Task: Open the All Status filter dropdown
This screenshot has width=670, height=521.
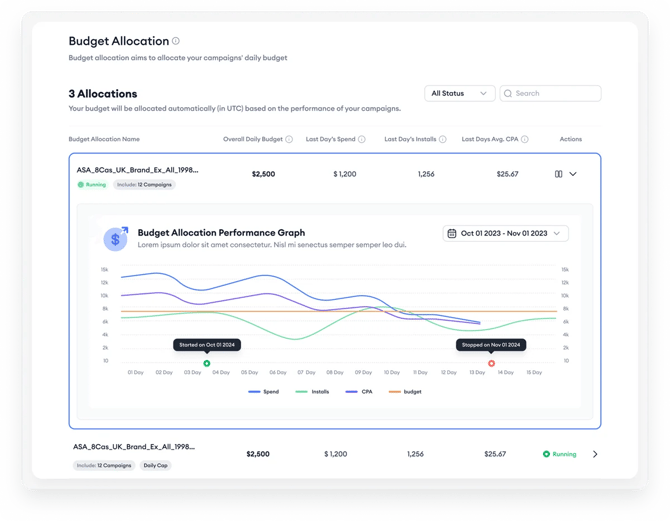Action: tap(459, 93)
